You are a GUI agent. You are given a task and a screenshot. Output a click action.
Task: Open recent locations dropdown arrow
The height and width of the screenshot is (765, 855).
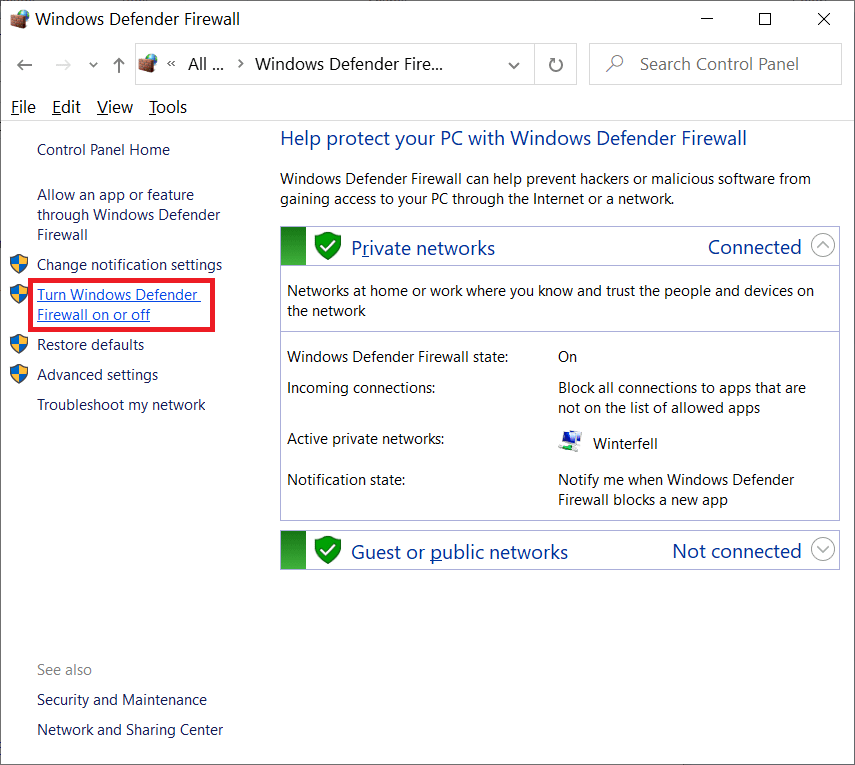[93, 65]
